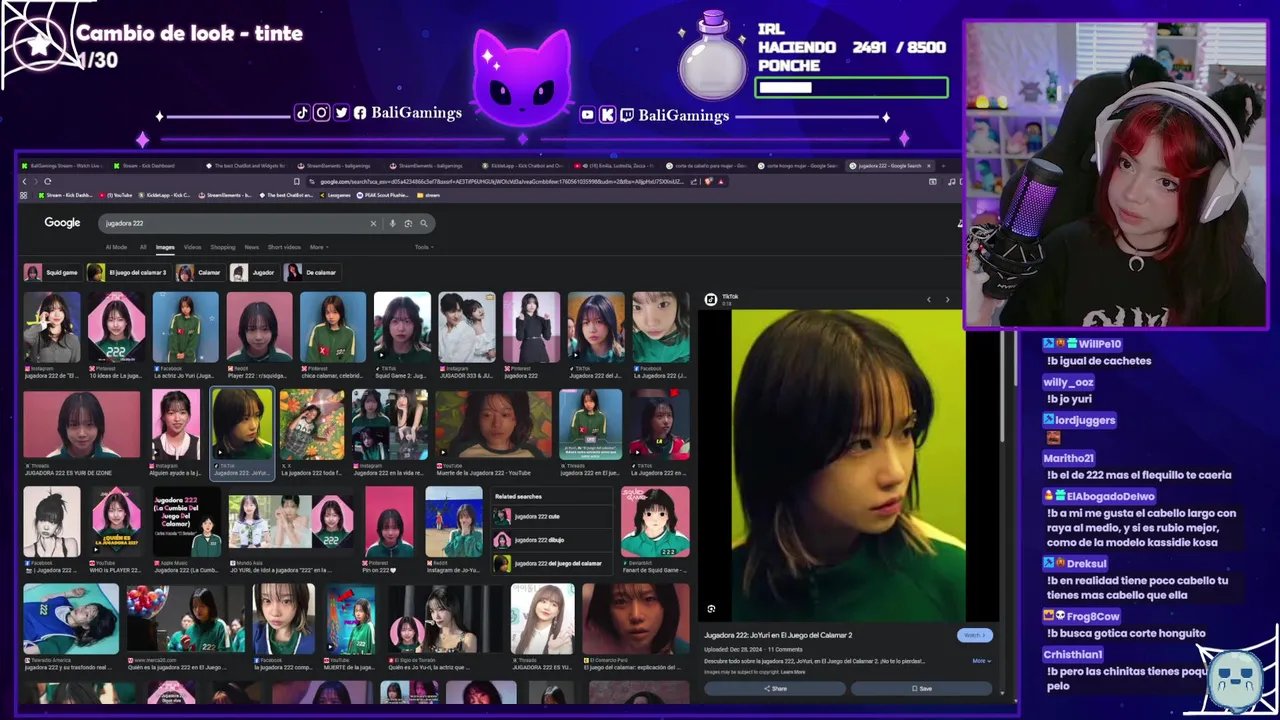Viewport: 1280px width, 720px height.
Task: Open the TikTok source icon in the preview
Action: tap(711, 299)
